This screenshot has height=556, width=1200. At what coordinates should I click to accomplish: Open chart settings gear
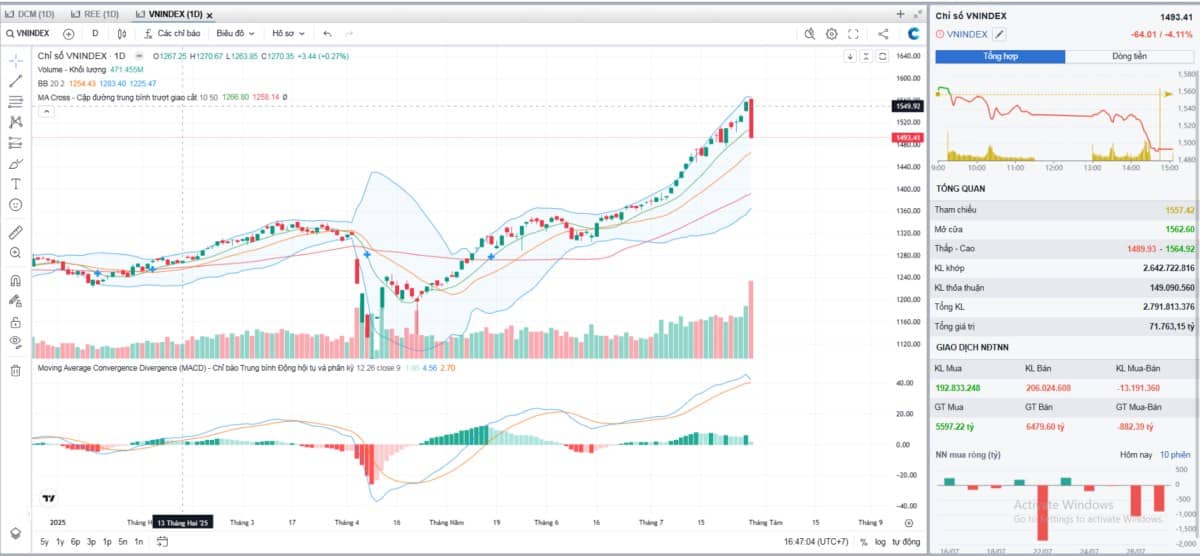[x=831, y=33]
